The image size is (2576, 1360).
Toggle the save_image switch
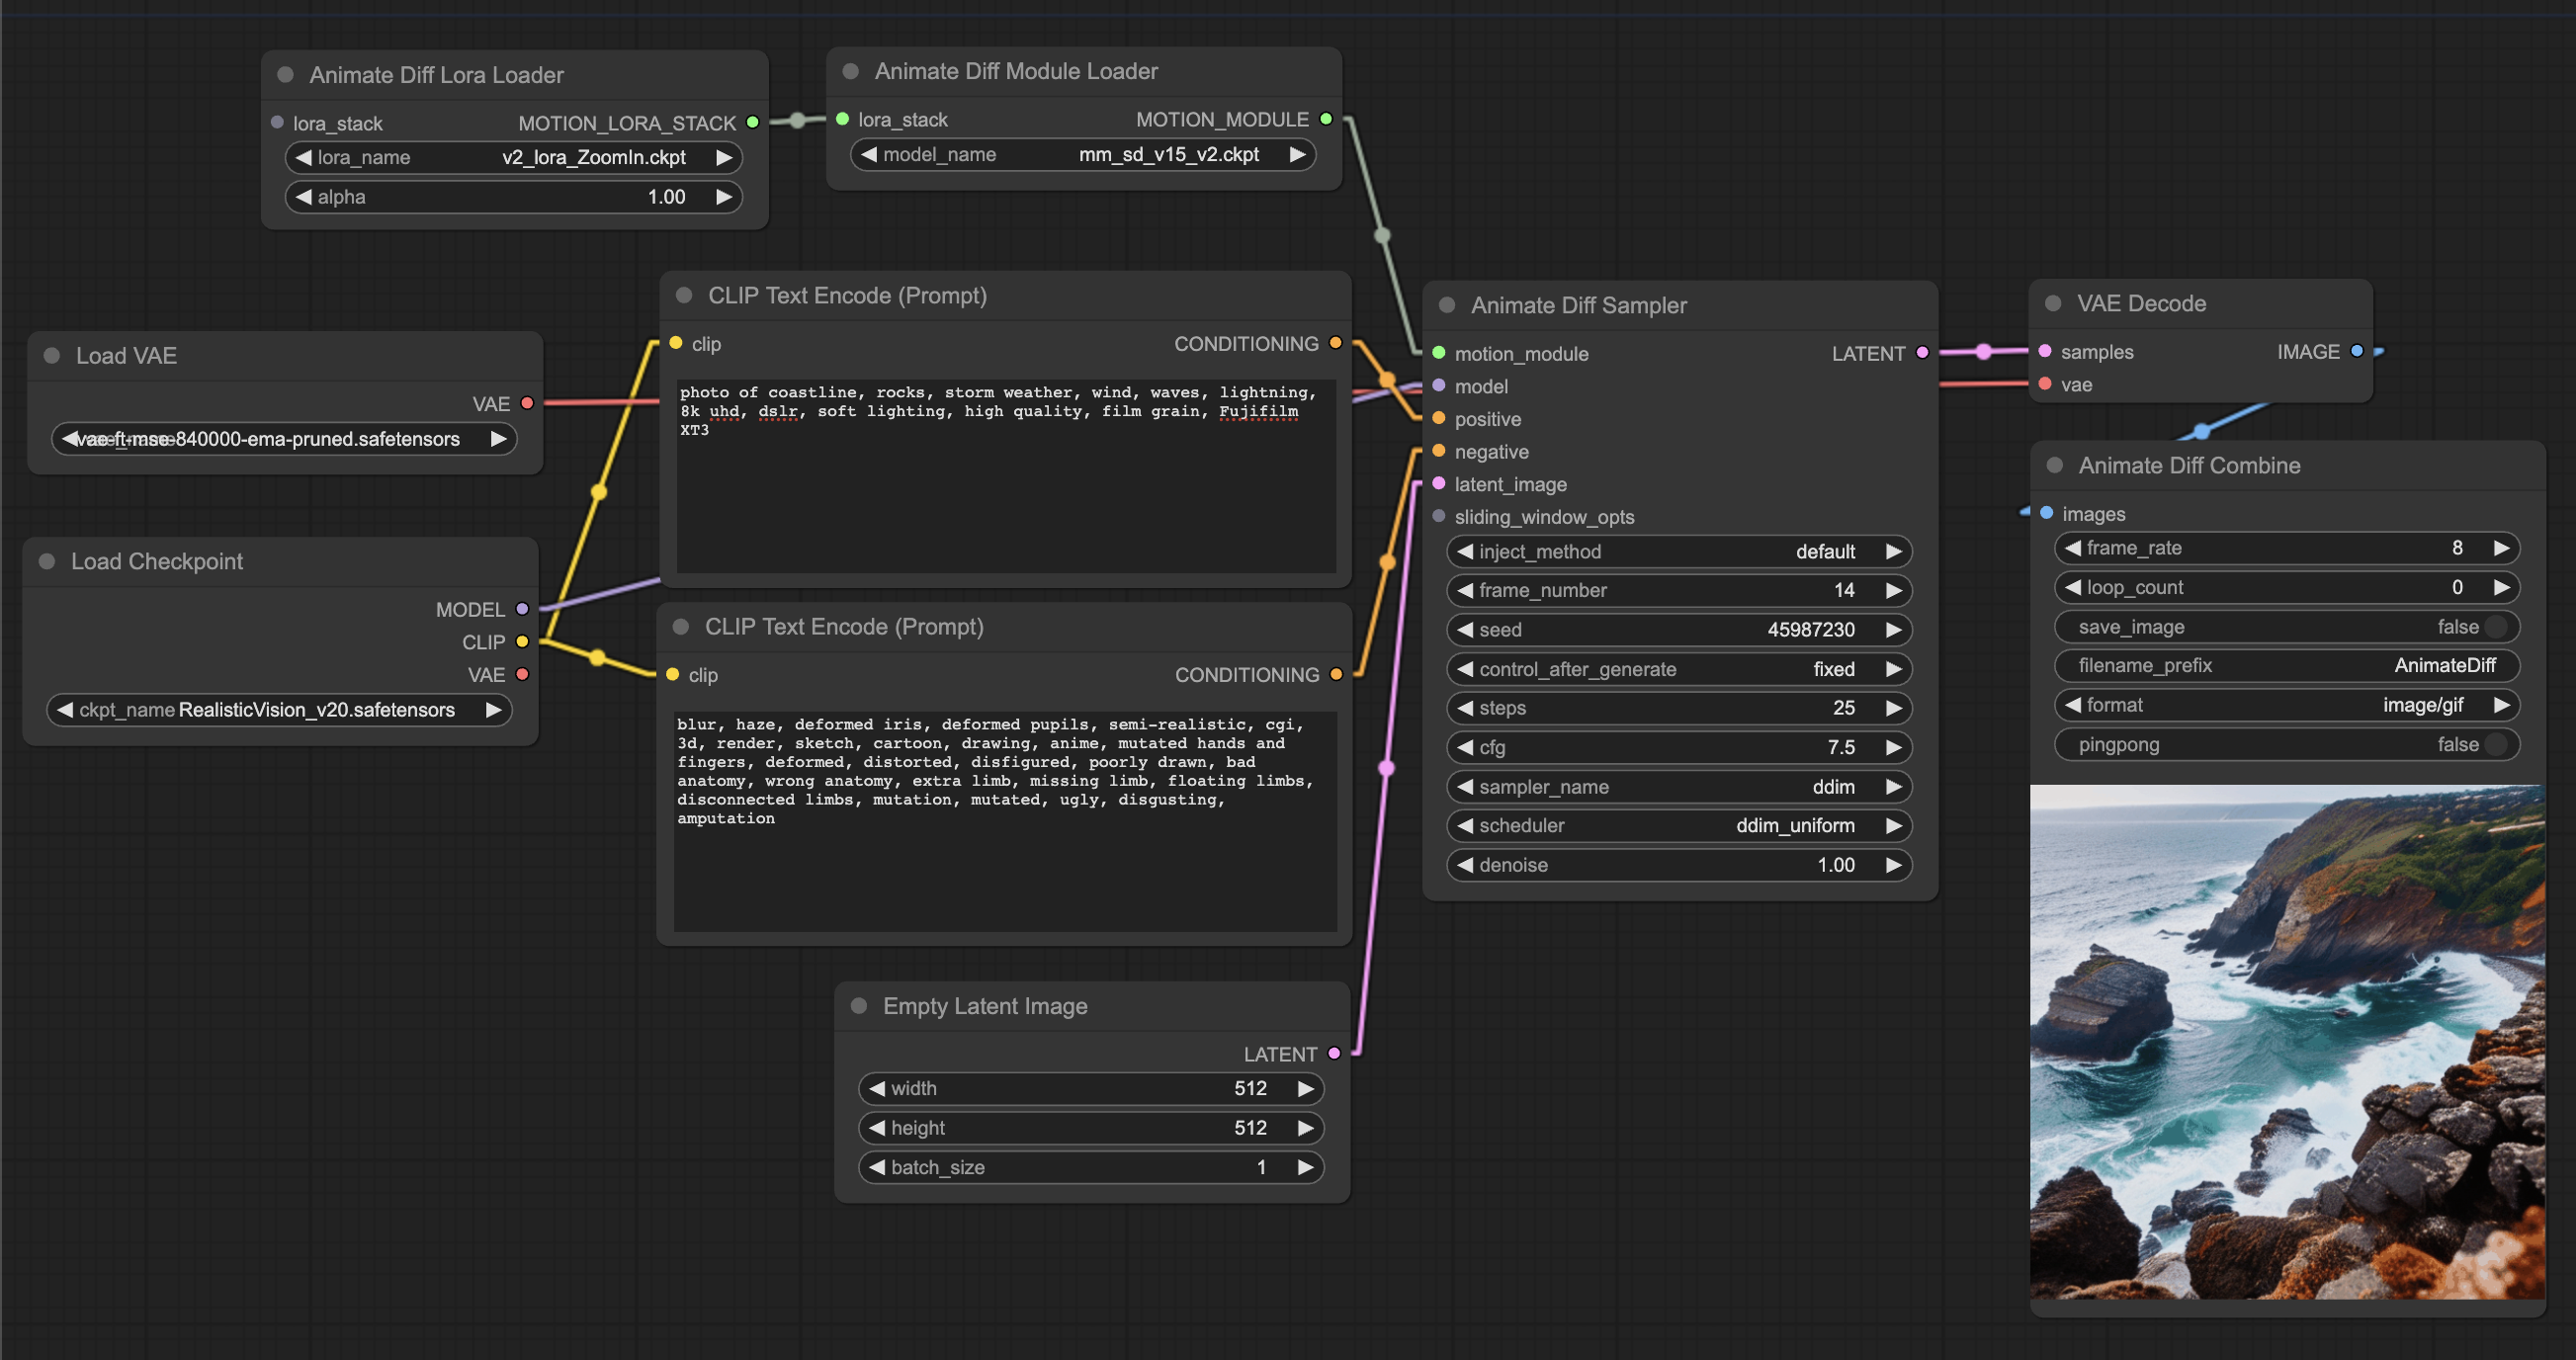2496,627
